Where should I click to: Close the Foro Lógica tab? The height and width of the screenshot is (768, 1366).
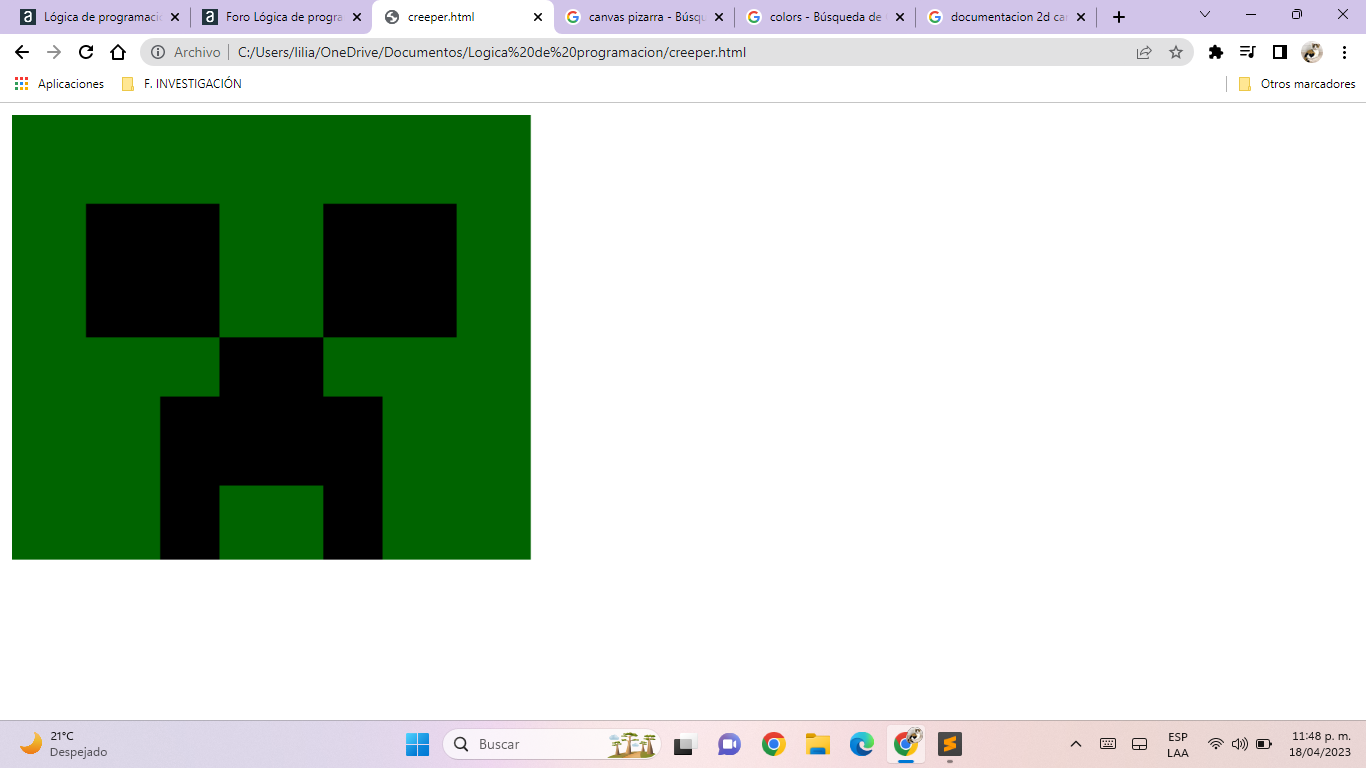pos(357,17)
